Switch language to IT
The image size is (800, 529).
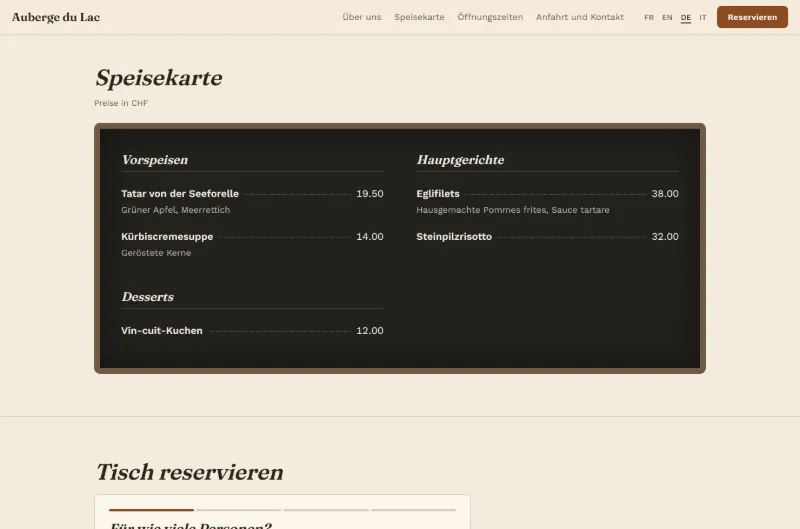pyautogui.click(x=703, y=17)
